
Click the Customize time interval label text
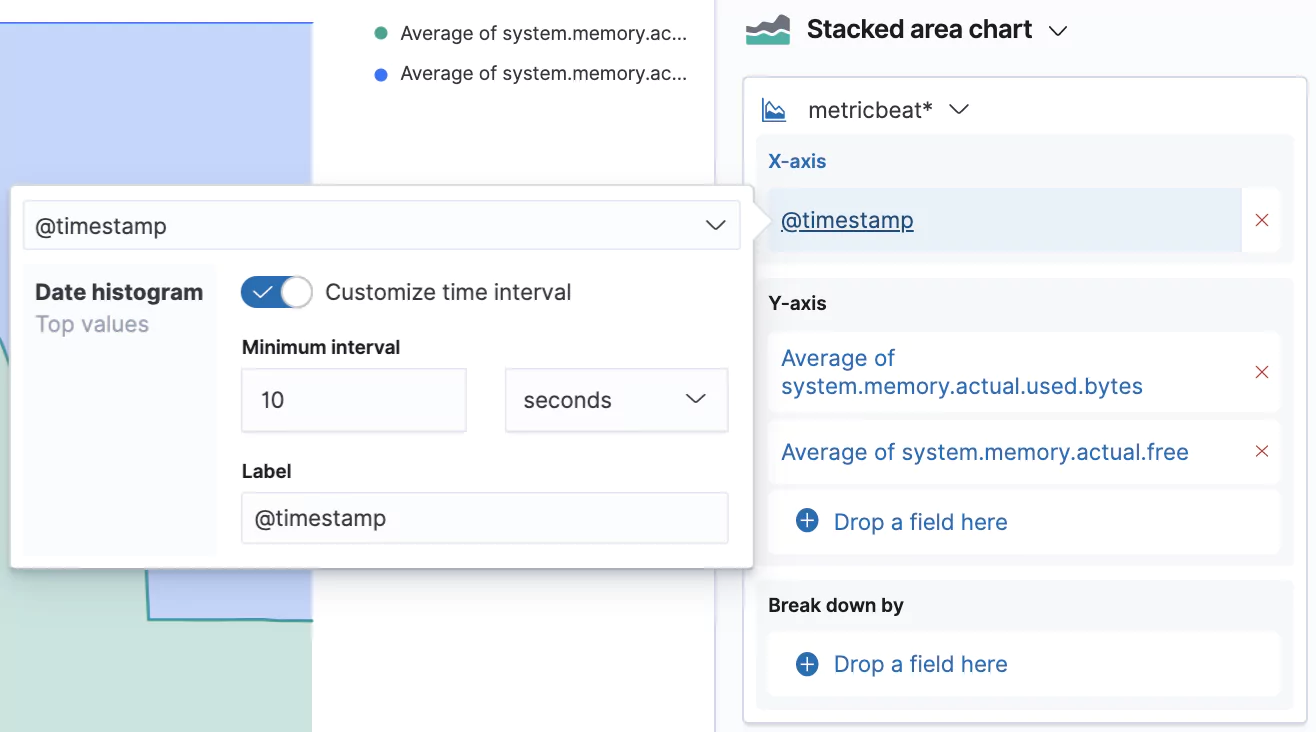coord(448,292)
